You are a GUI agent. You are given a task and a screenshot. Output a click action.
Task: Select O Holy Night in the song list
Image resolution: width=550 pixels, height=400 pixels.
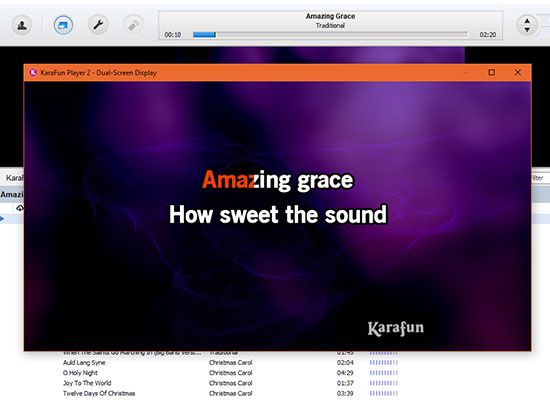point(80,373)
